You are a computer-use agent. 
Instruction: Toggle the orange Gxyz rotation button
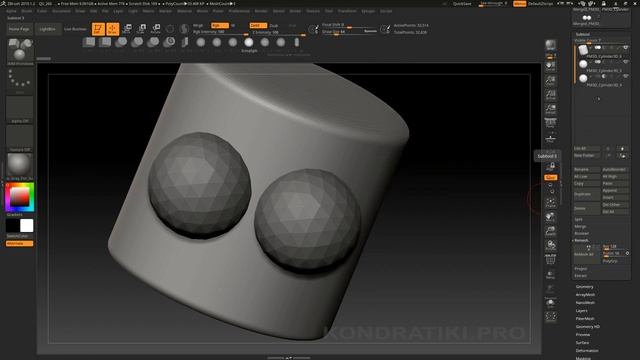tap(551, 178)
